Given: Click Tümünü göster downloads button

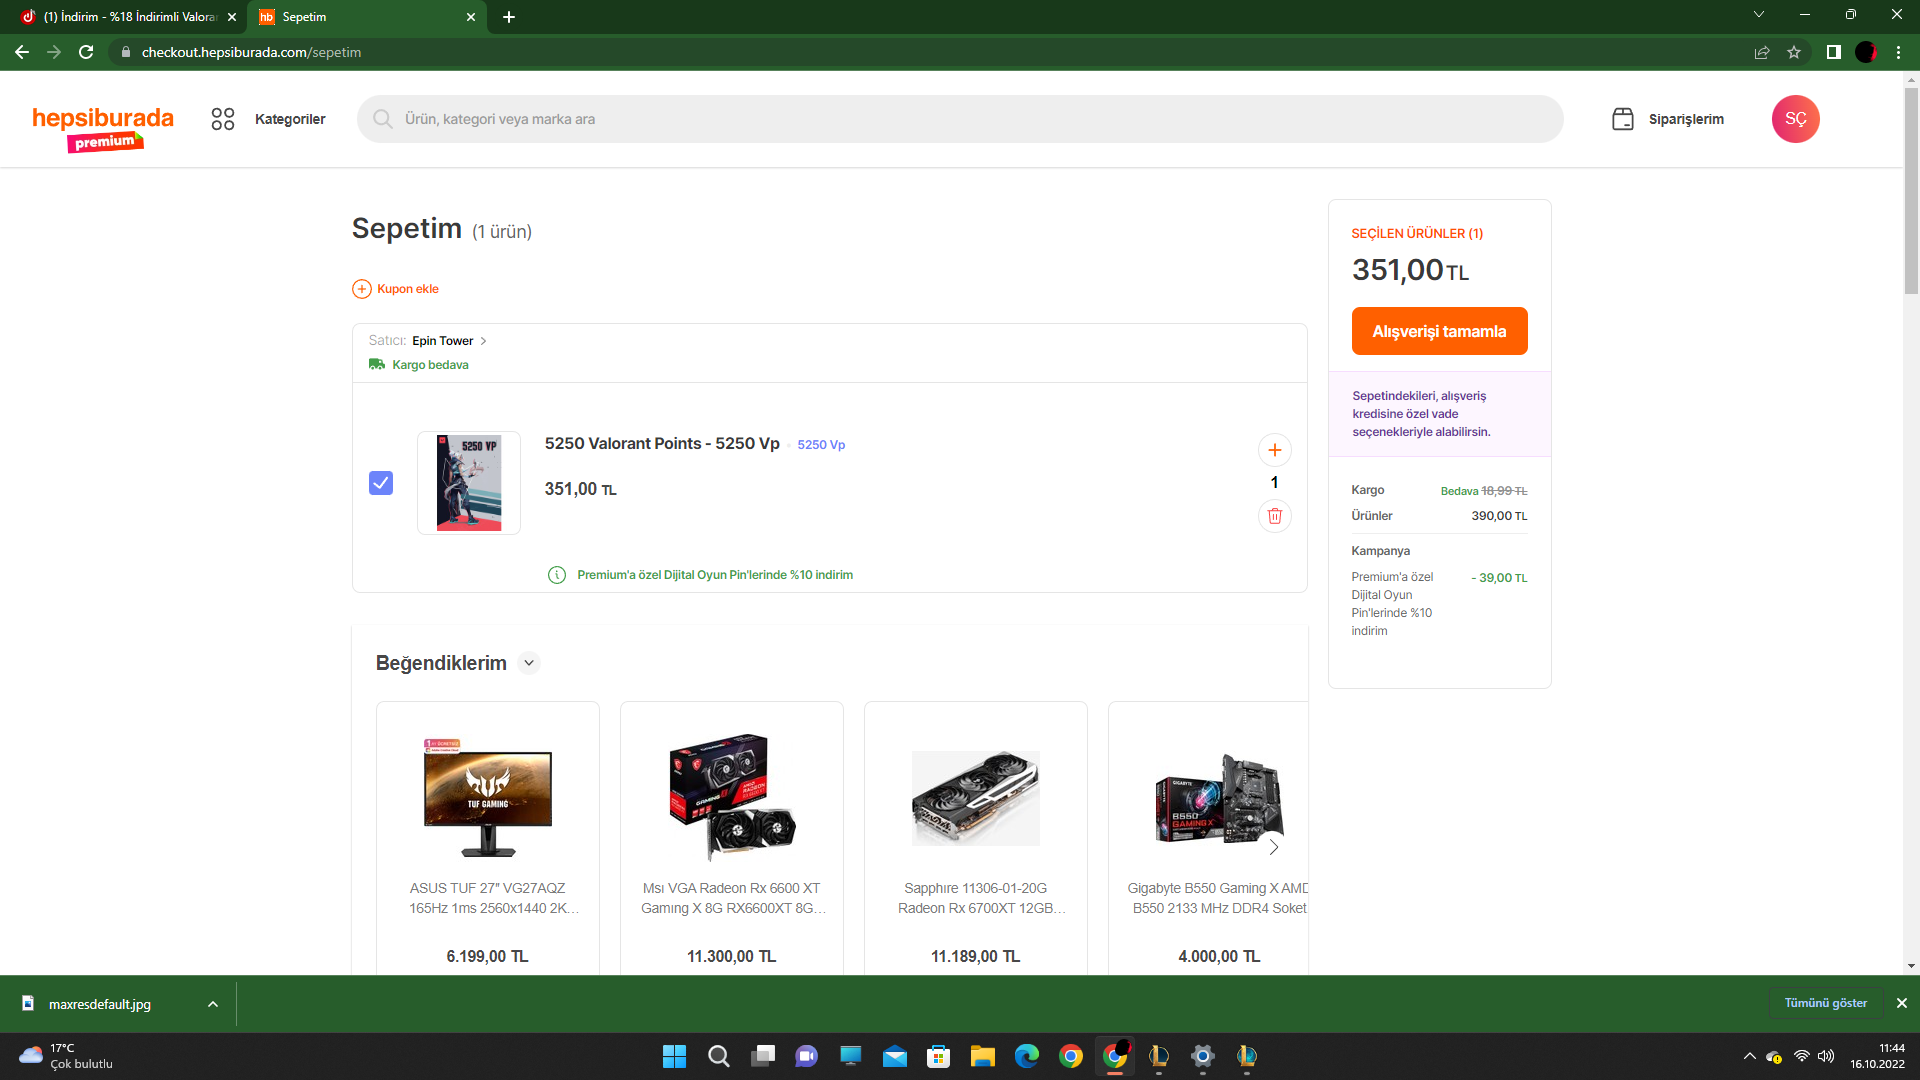Looking at the screenshot, I should (1825, 1003).
